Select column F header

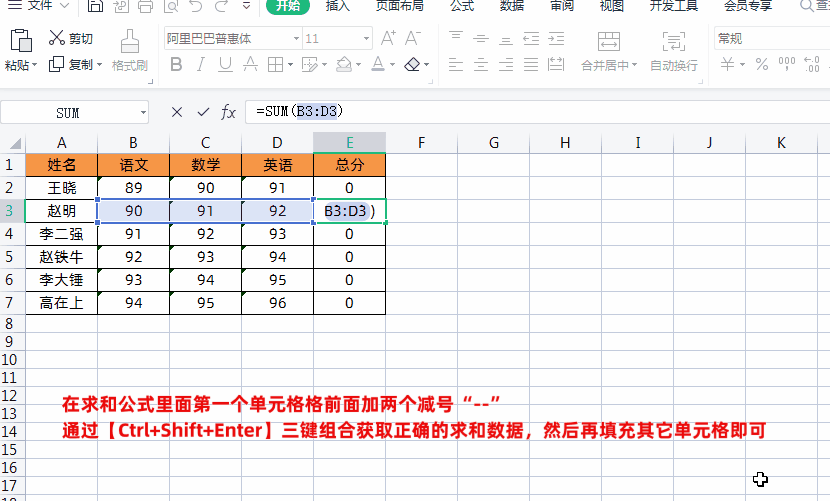[x=421, y=143]
